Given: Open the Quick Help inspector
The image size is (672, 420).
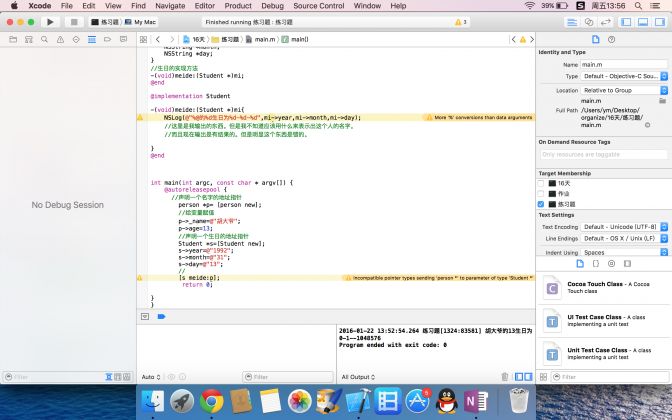Looking at the screenshot, I should [x=611, y=39].
